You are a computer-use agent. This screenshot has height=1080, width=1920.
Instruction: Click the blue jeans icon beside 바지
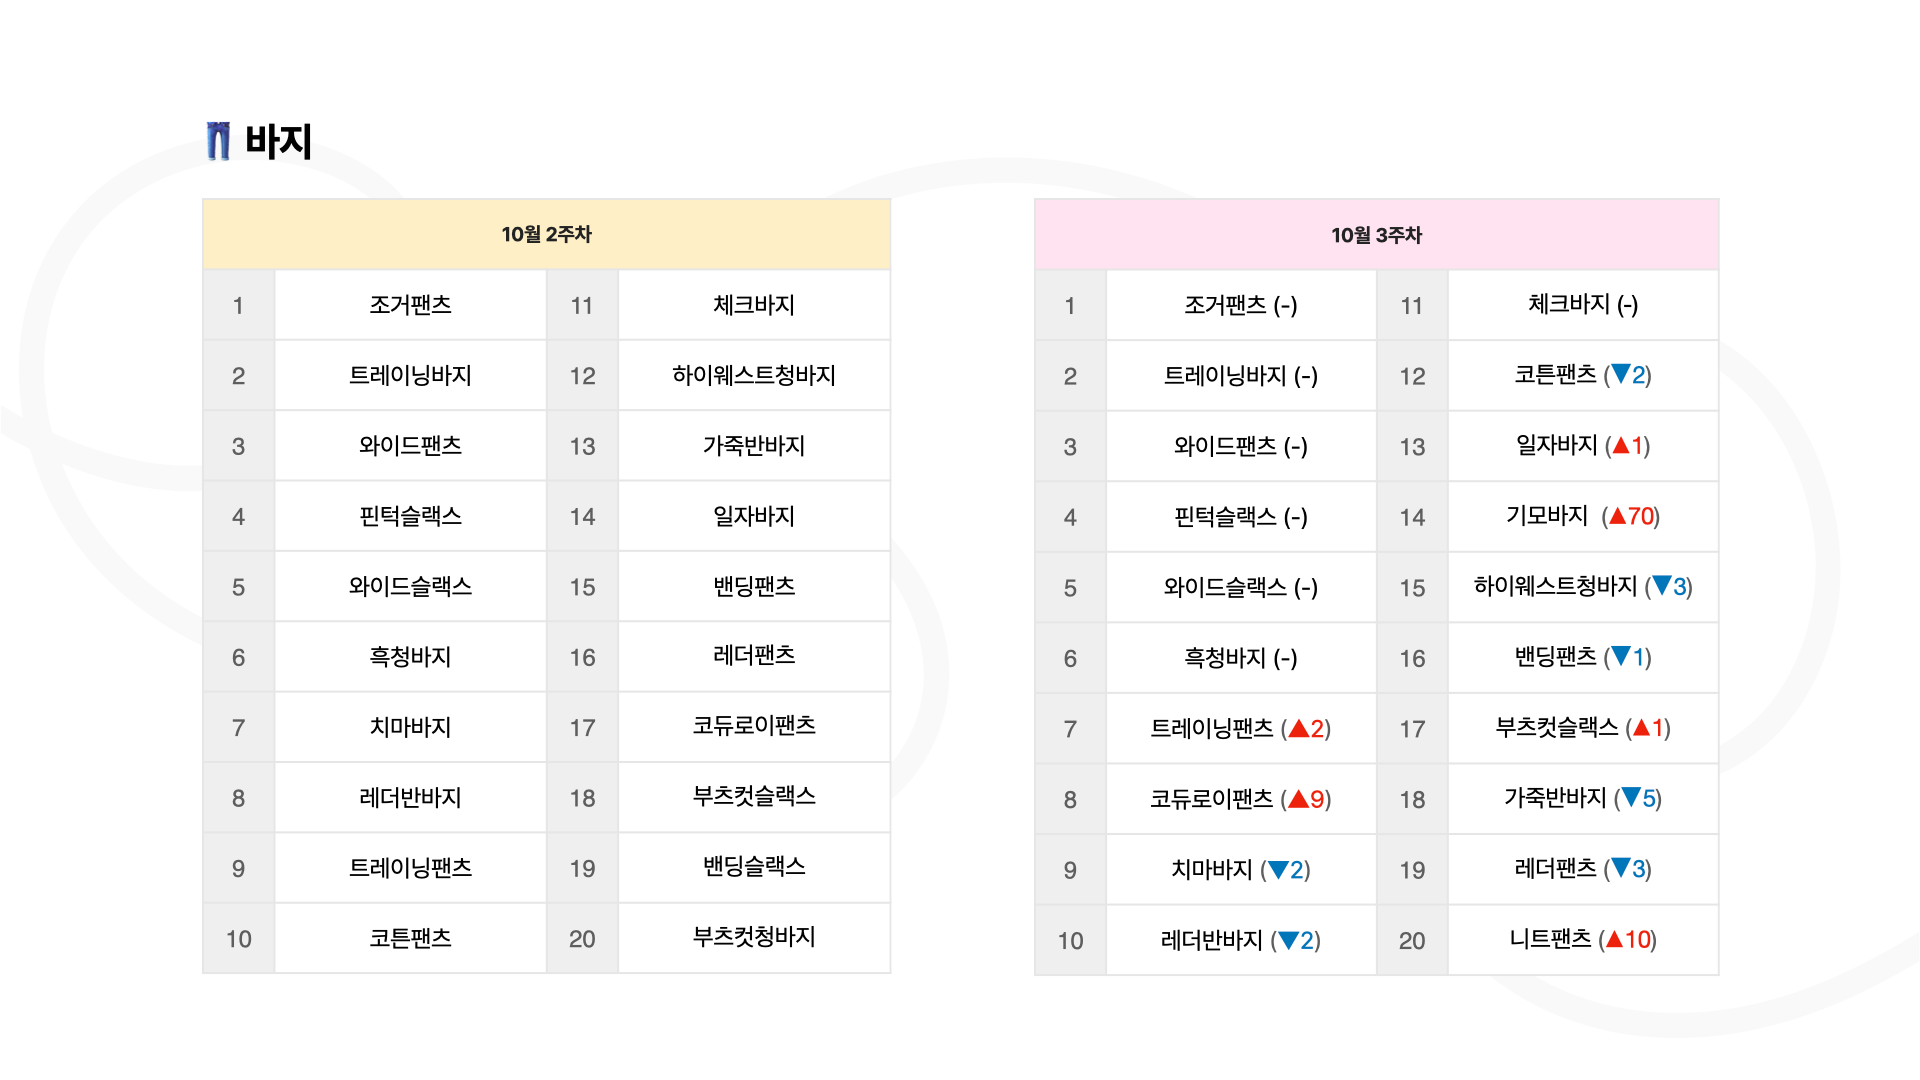pyautogui.click(x=218, y=141)
